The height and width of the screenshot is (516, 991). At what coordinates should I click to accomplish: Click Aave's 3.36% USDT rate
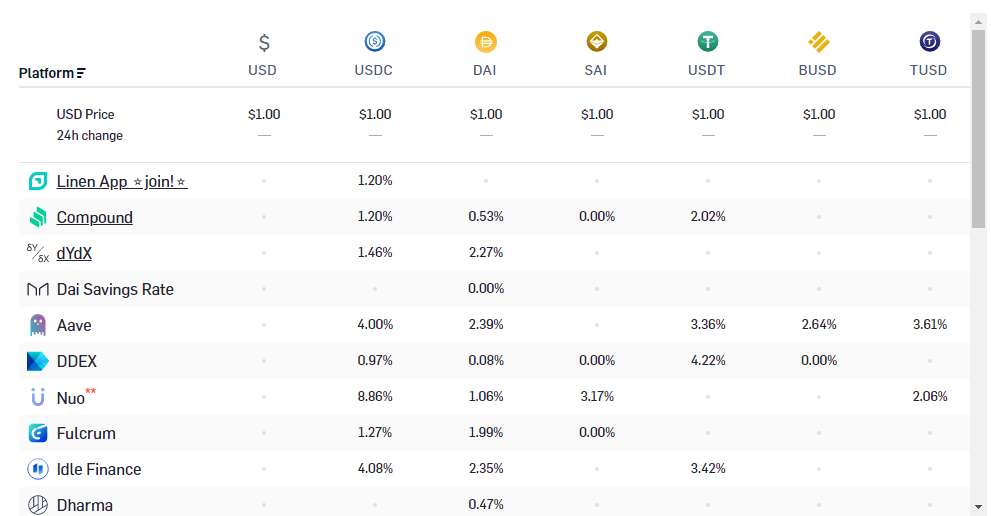pyautogui.click(x=708, y=324)
